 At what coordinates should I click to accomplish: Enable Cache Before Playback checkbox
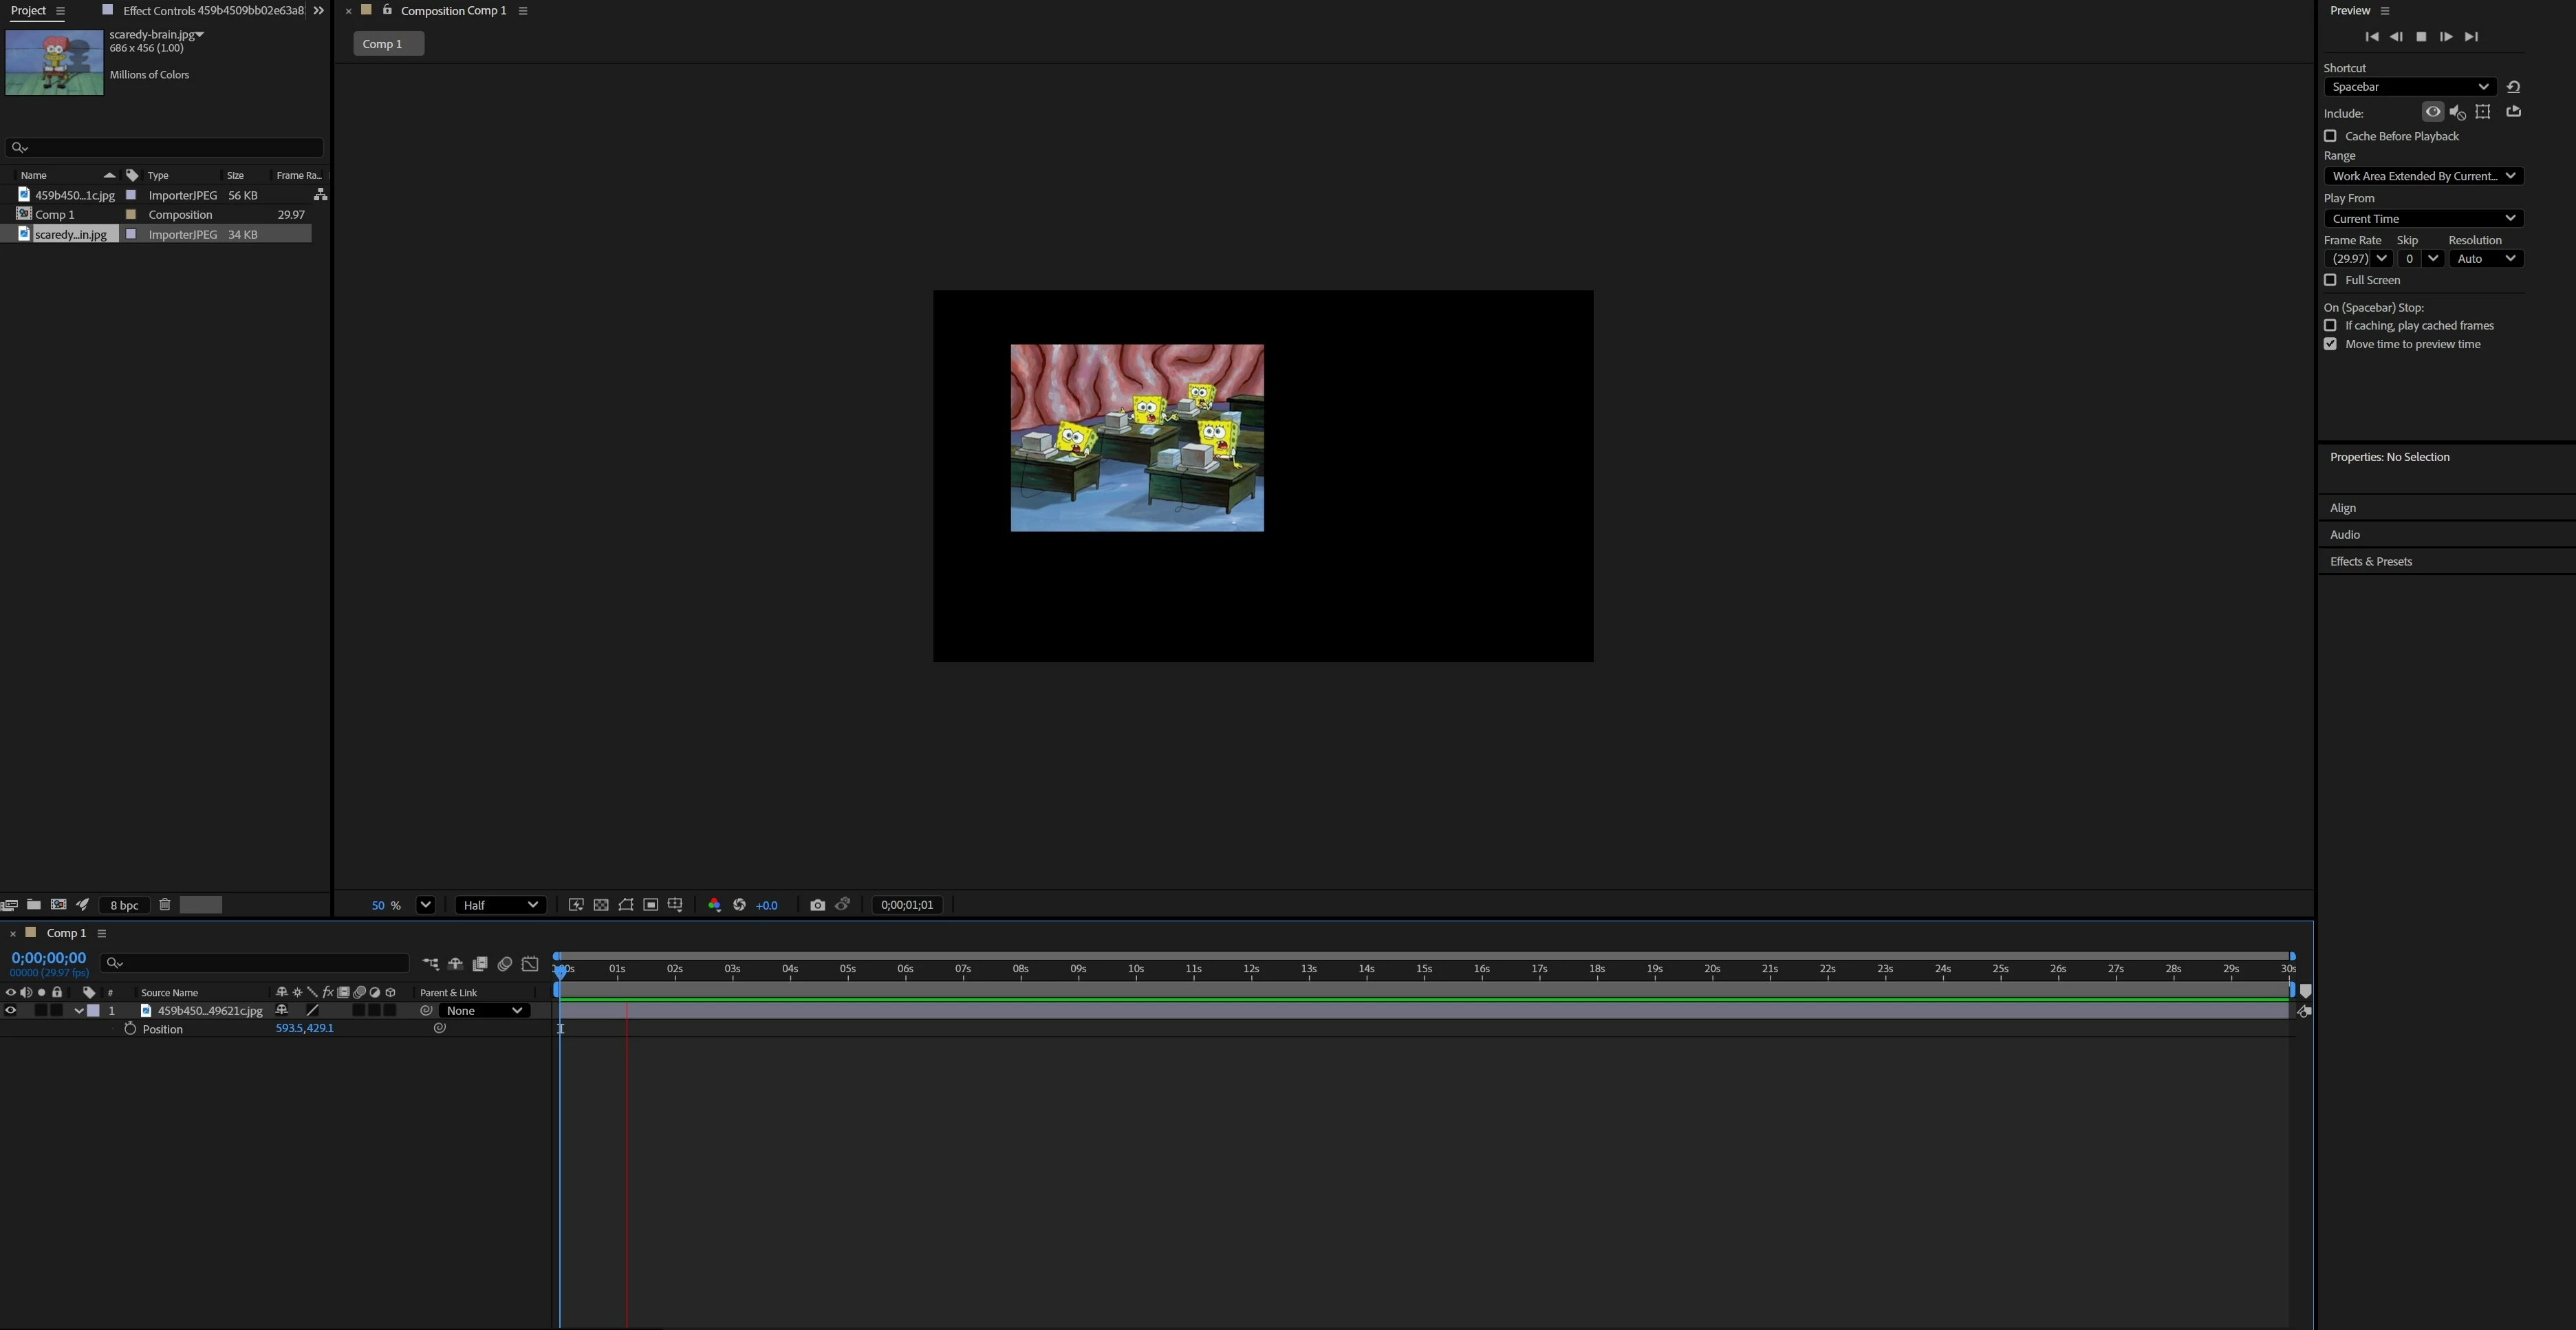tap(2331, 136)
